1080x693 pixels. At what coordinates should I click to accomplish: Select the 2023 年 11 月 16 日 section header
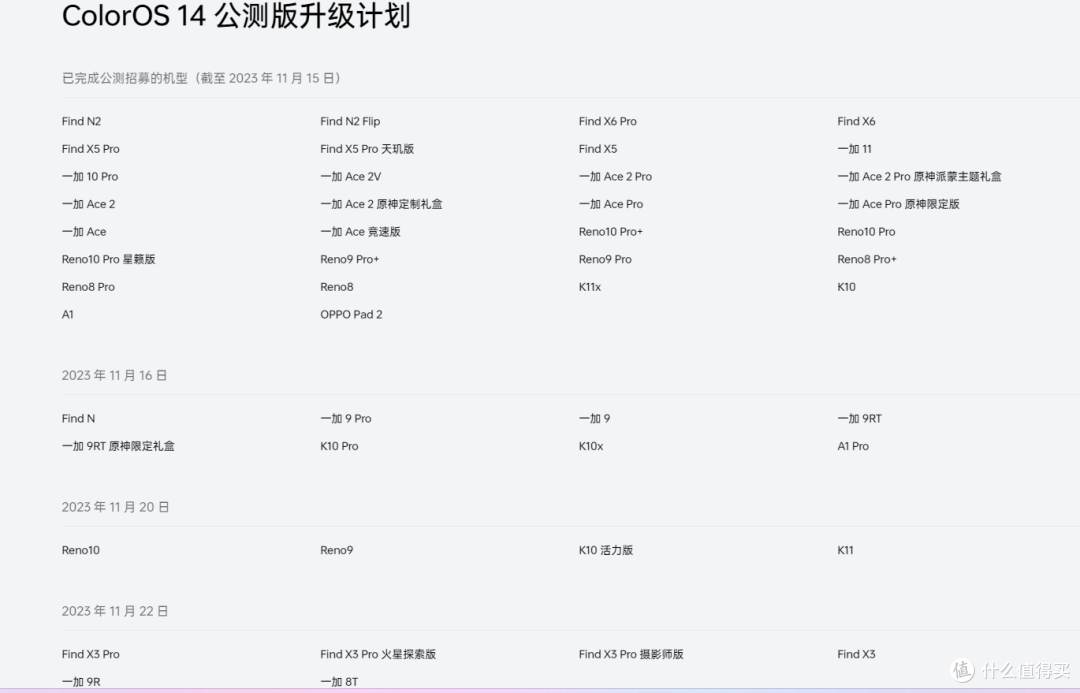tap(114, 375)
